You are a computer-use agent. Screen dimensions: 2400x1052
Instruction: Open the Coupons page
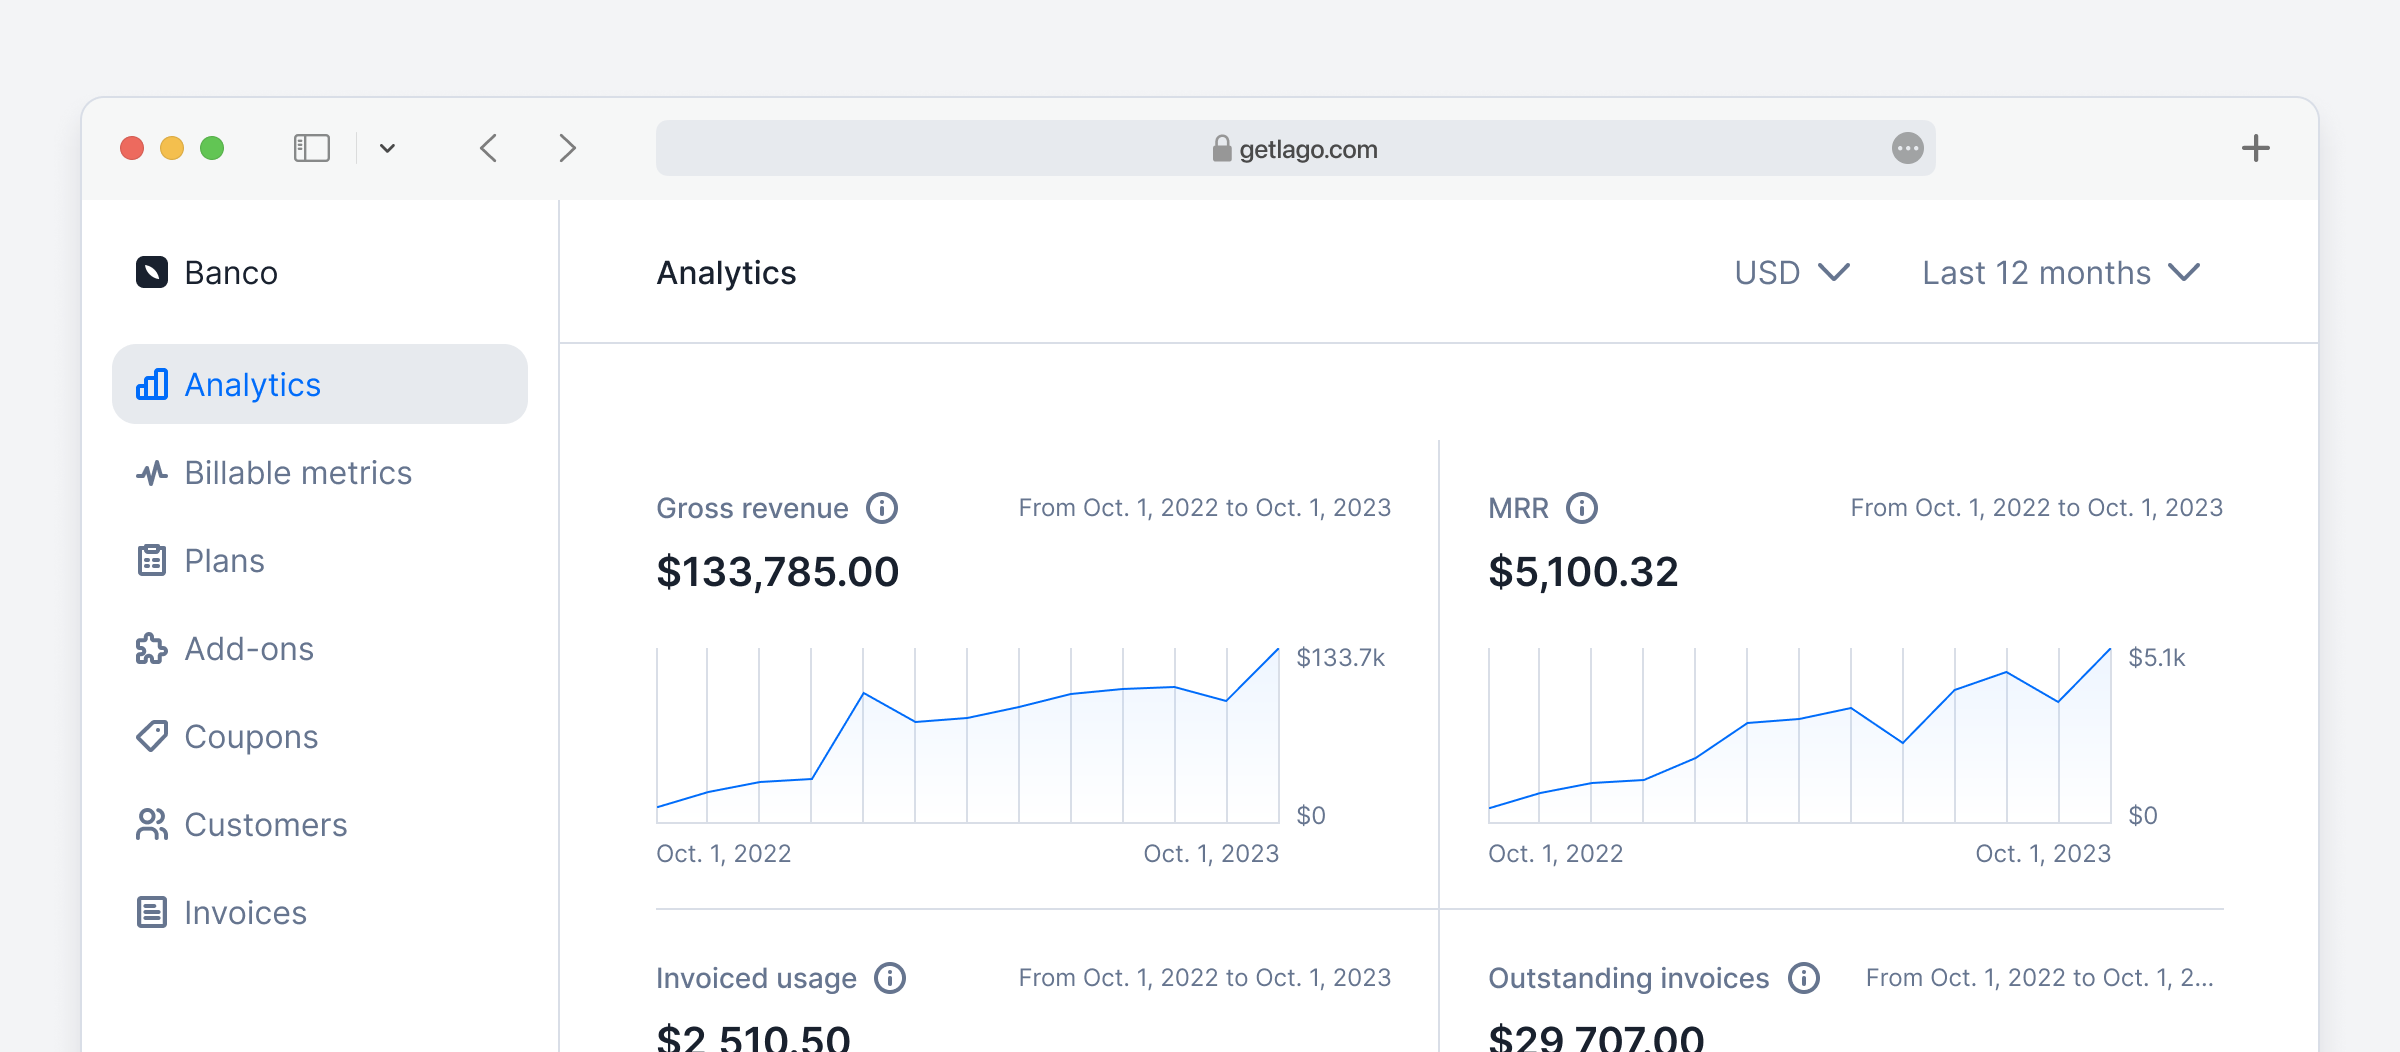tap(250, 737)
